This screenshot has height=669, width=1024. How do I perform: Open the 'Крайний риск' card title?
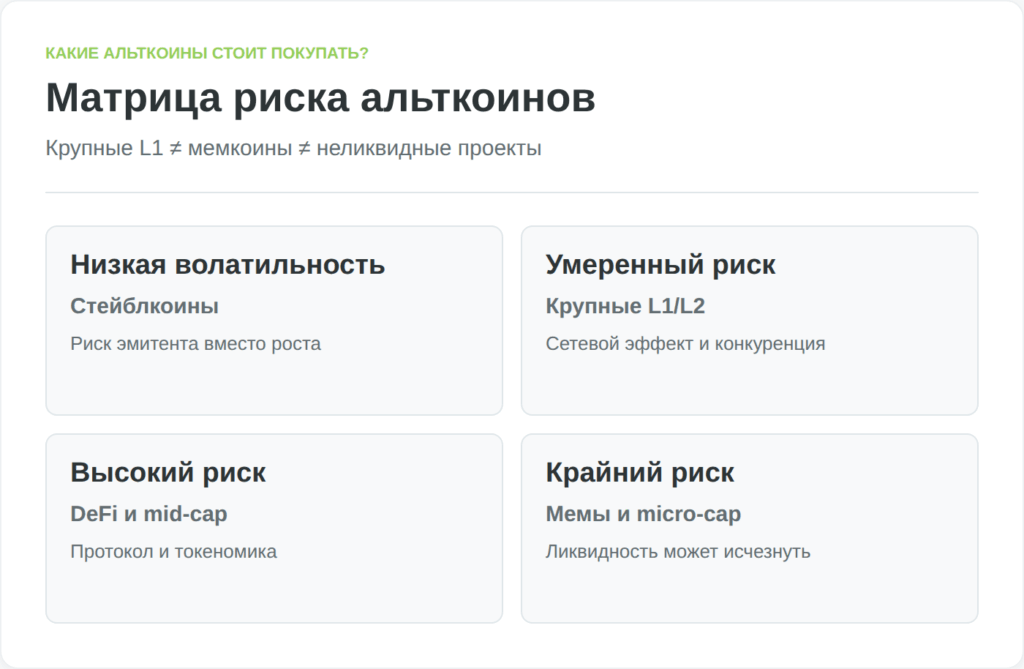point(639,472)
